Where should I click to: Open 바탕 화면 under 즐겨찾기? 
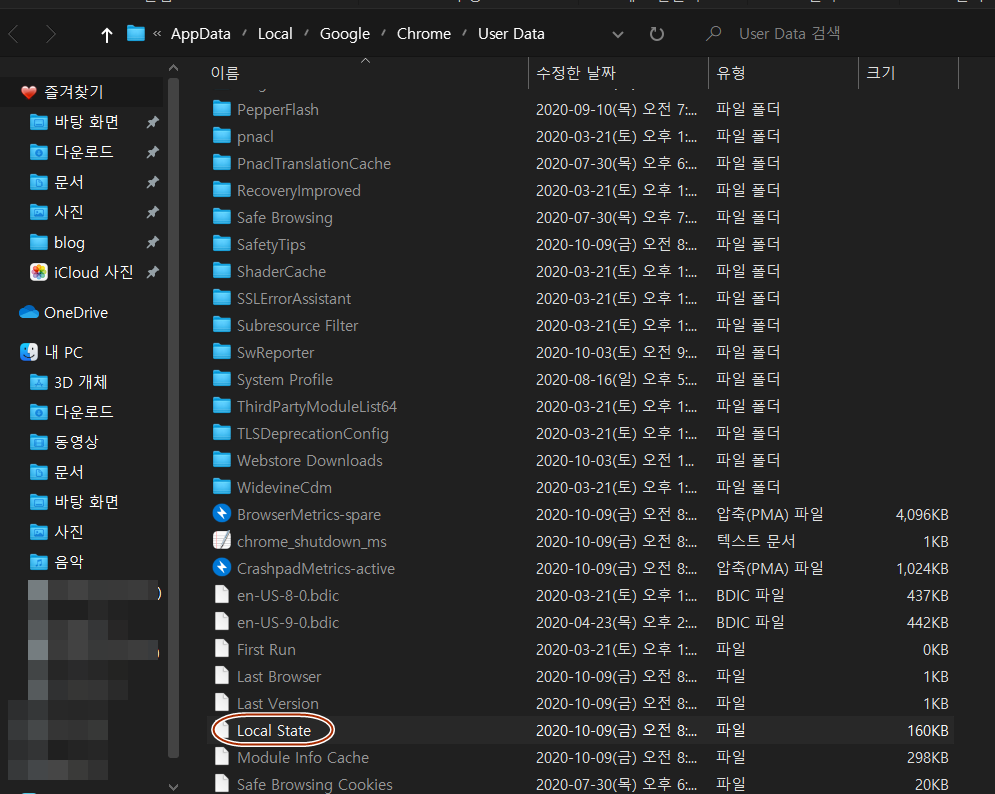point(86,122)
